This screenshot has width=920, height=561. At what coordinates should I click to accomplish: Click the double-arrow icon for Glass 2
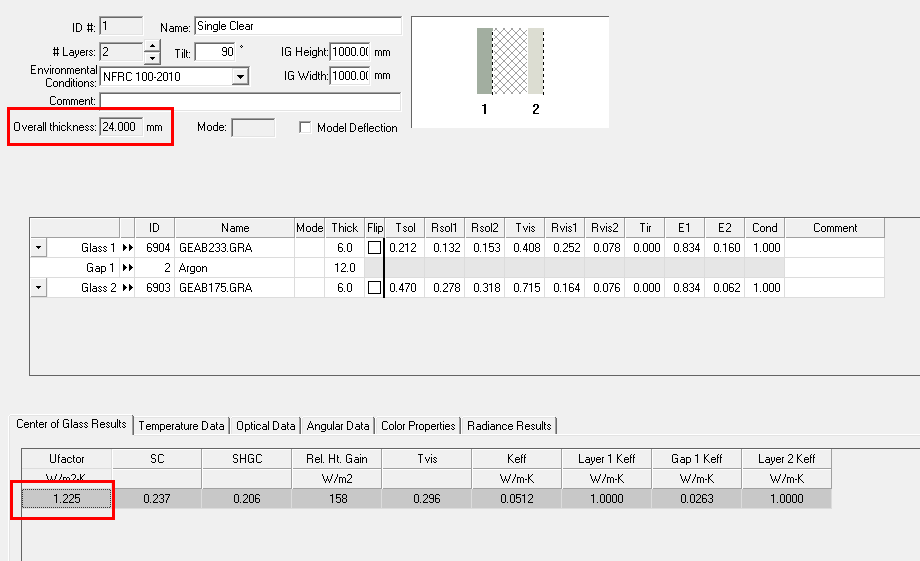127,288
